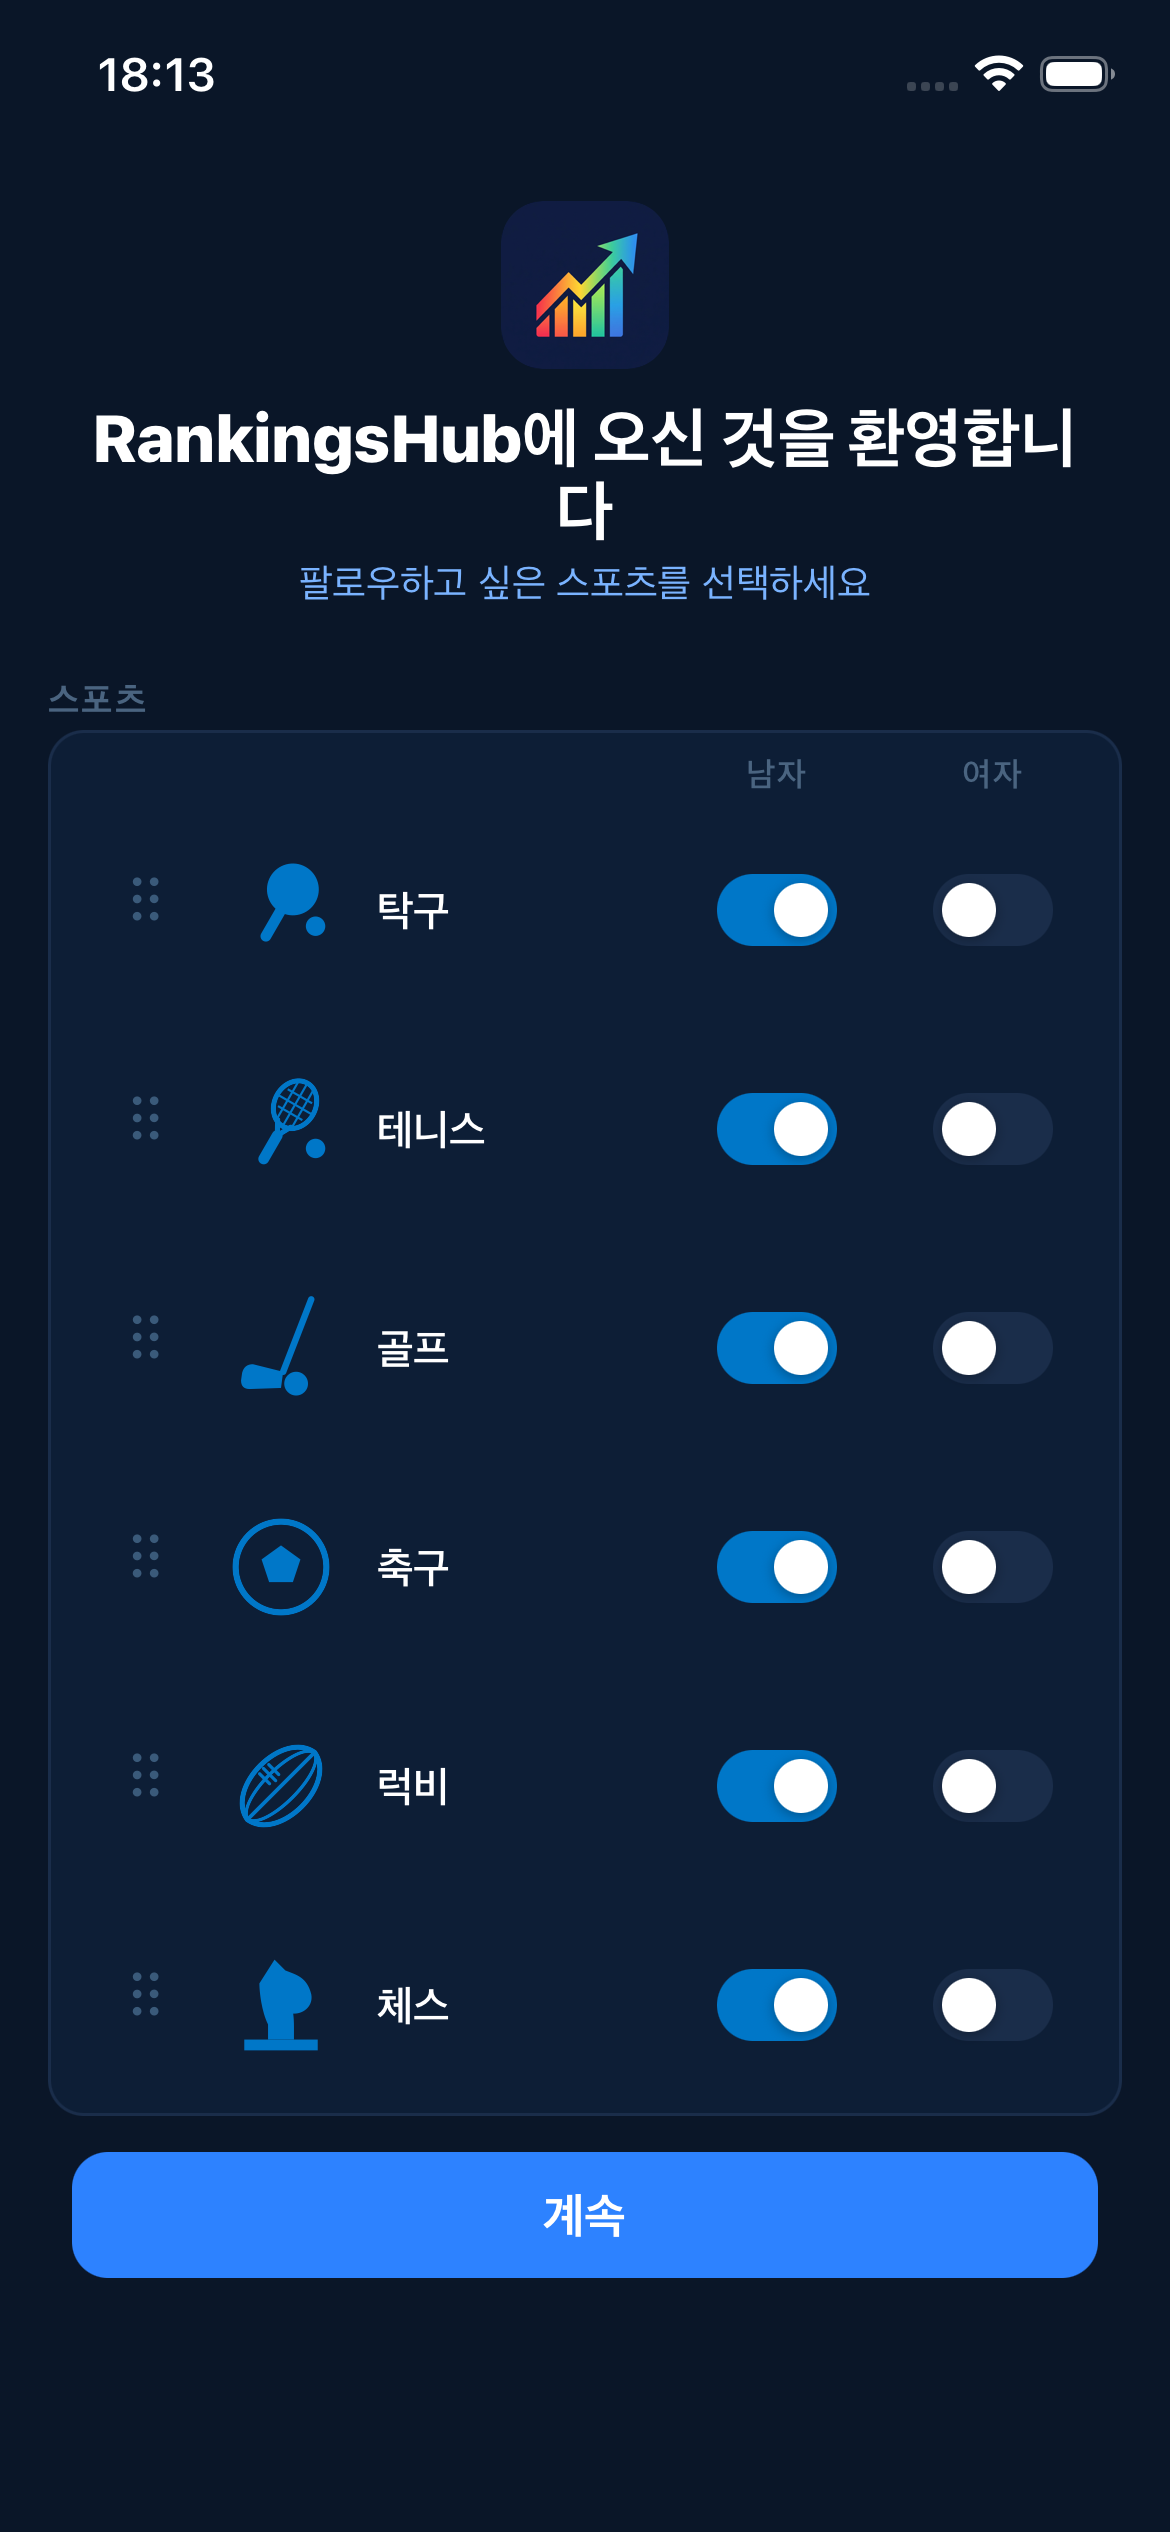Tap the soccer ball icon

point(281,1567)
